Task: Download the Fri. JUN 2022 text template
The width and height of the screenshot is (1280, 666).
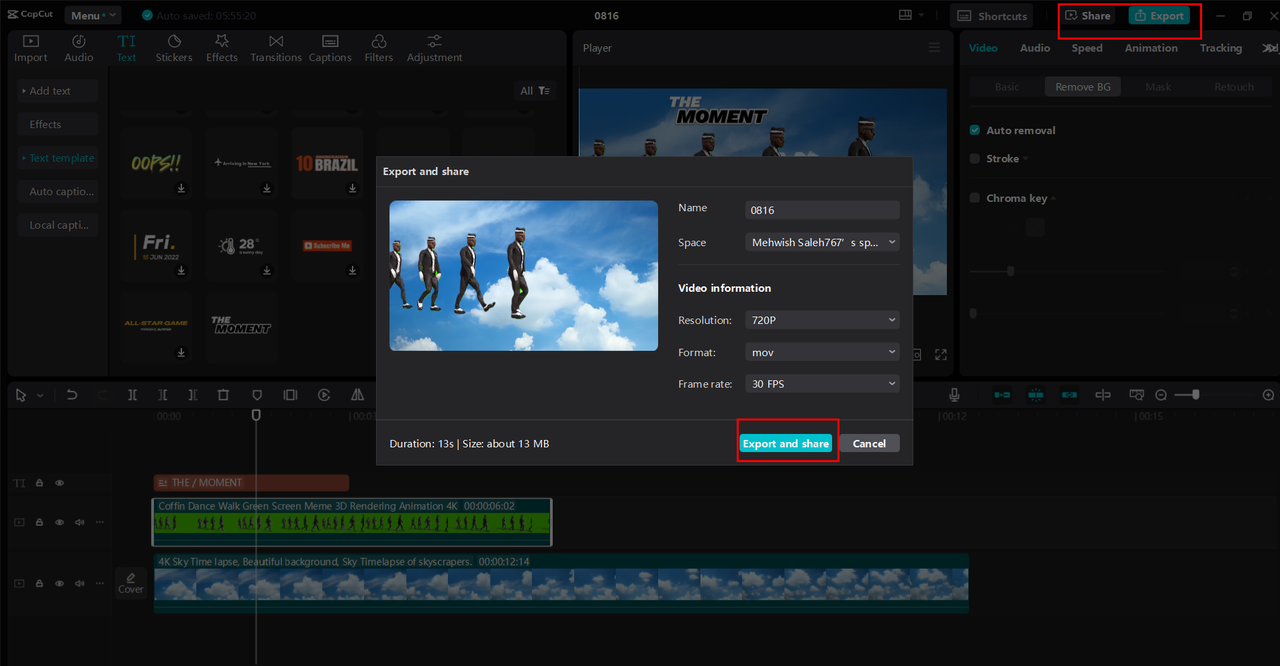Action: (x=182, y=270)
